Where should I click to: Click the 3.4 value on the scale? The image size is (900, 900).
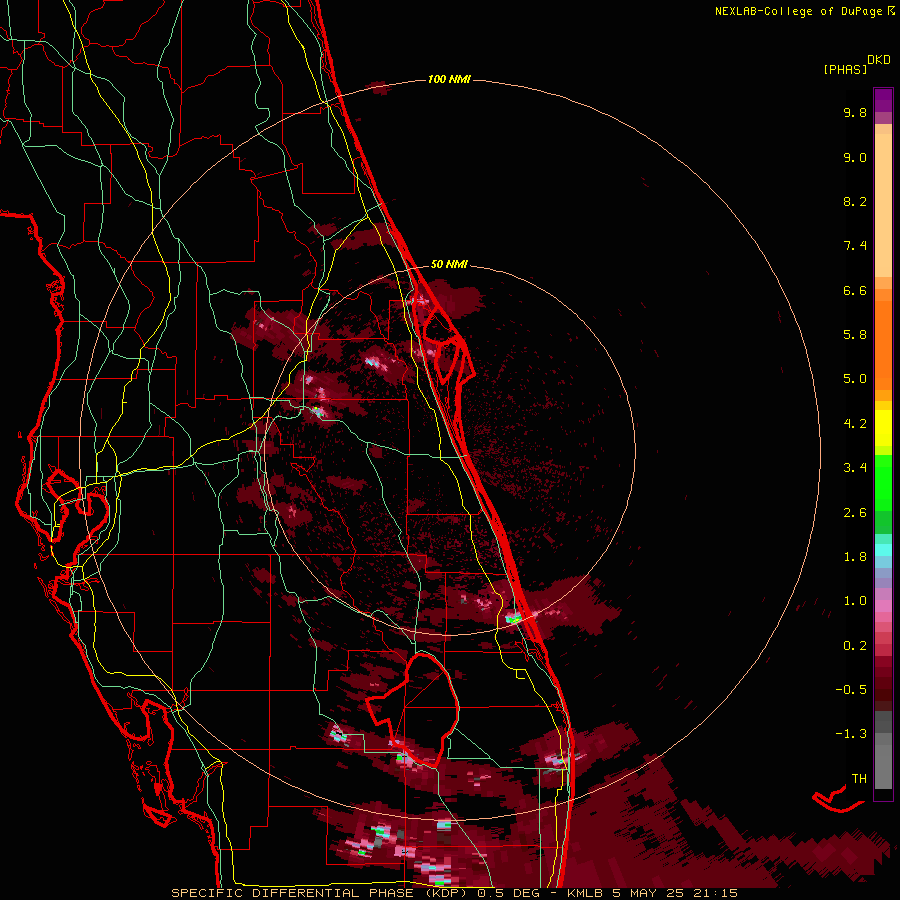pos(855,468)
